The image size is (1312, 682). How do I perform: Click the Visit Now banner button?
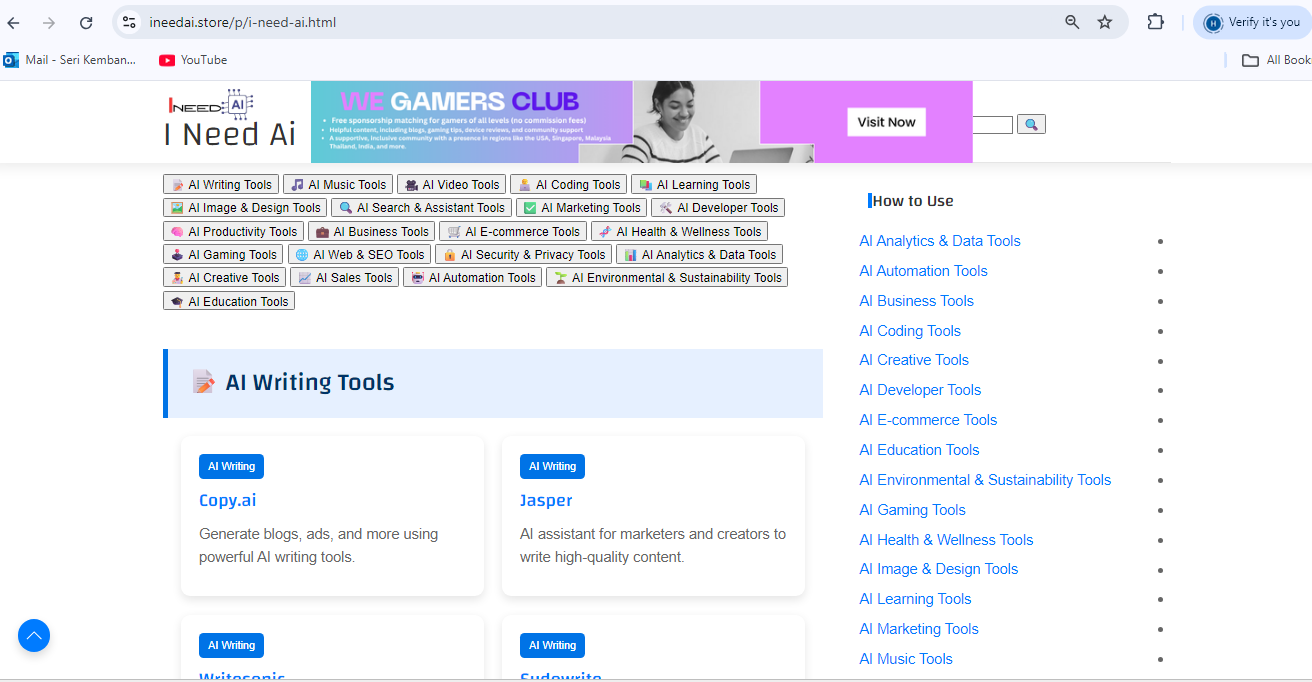coord(886,122)
